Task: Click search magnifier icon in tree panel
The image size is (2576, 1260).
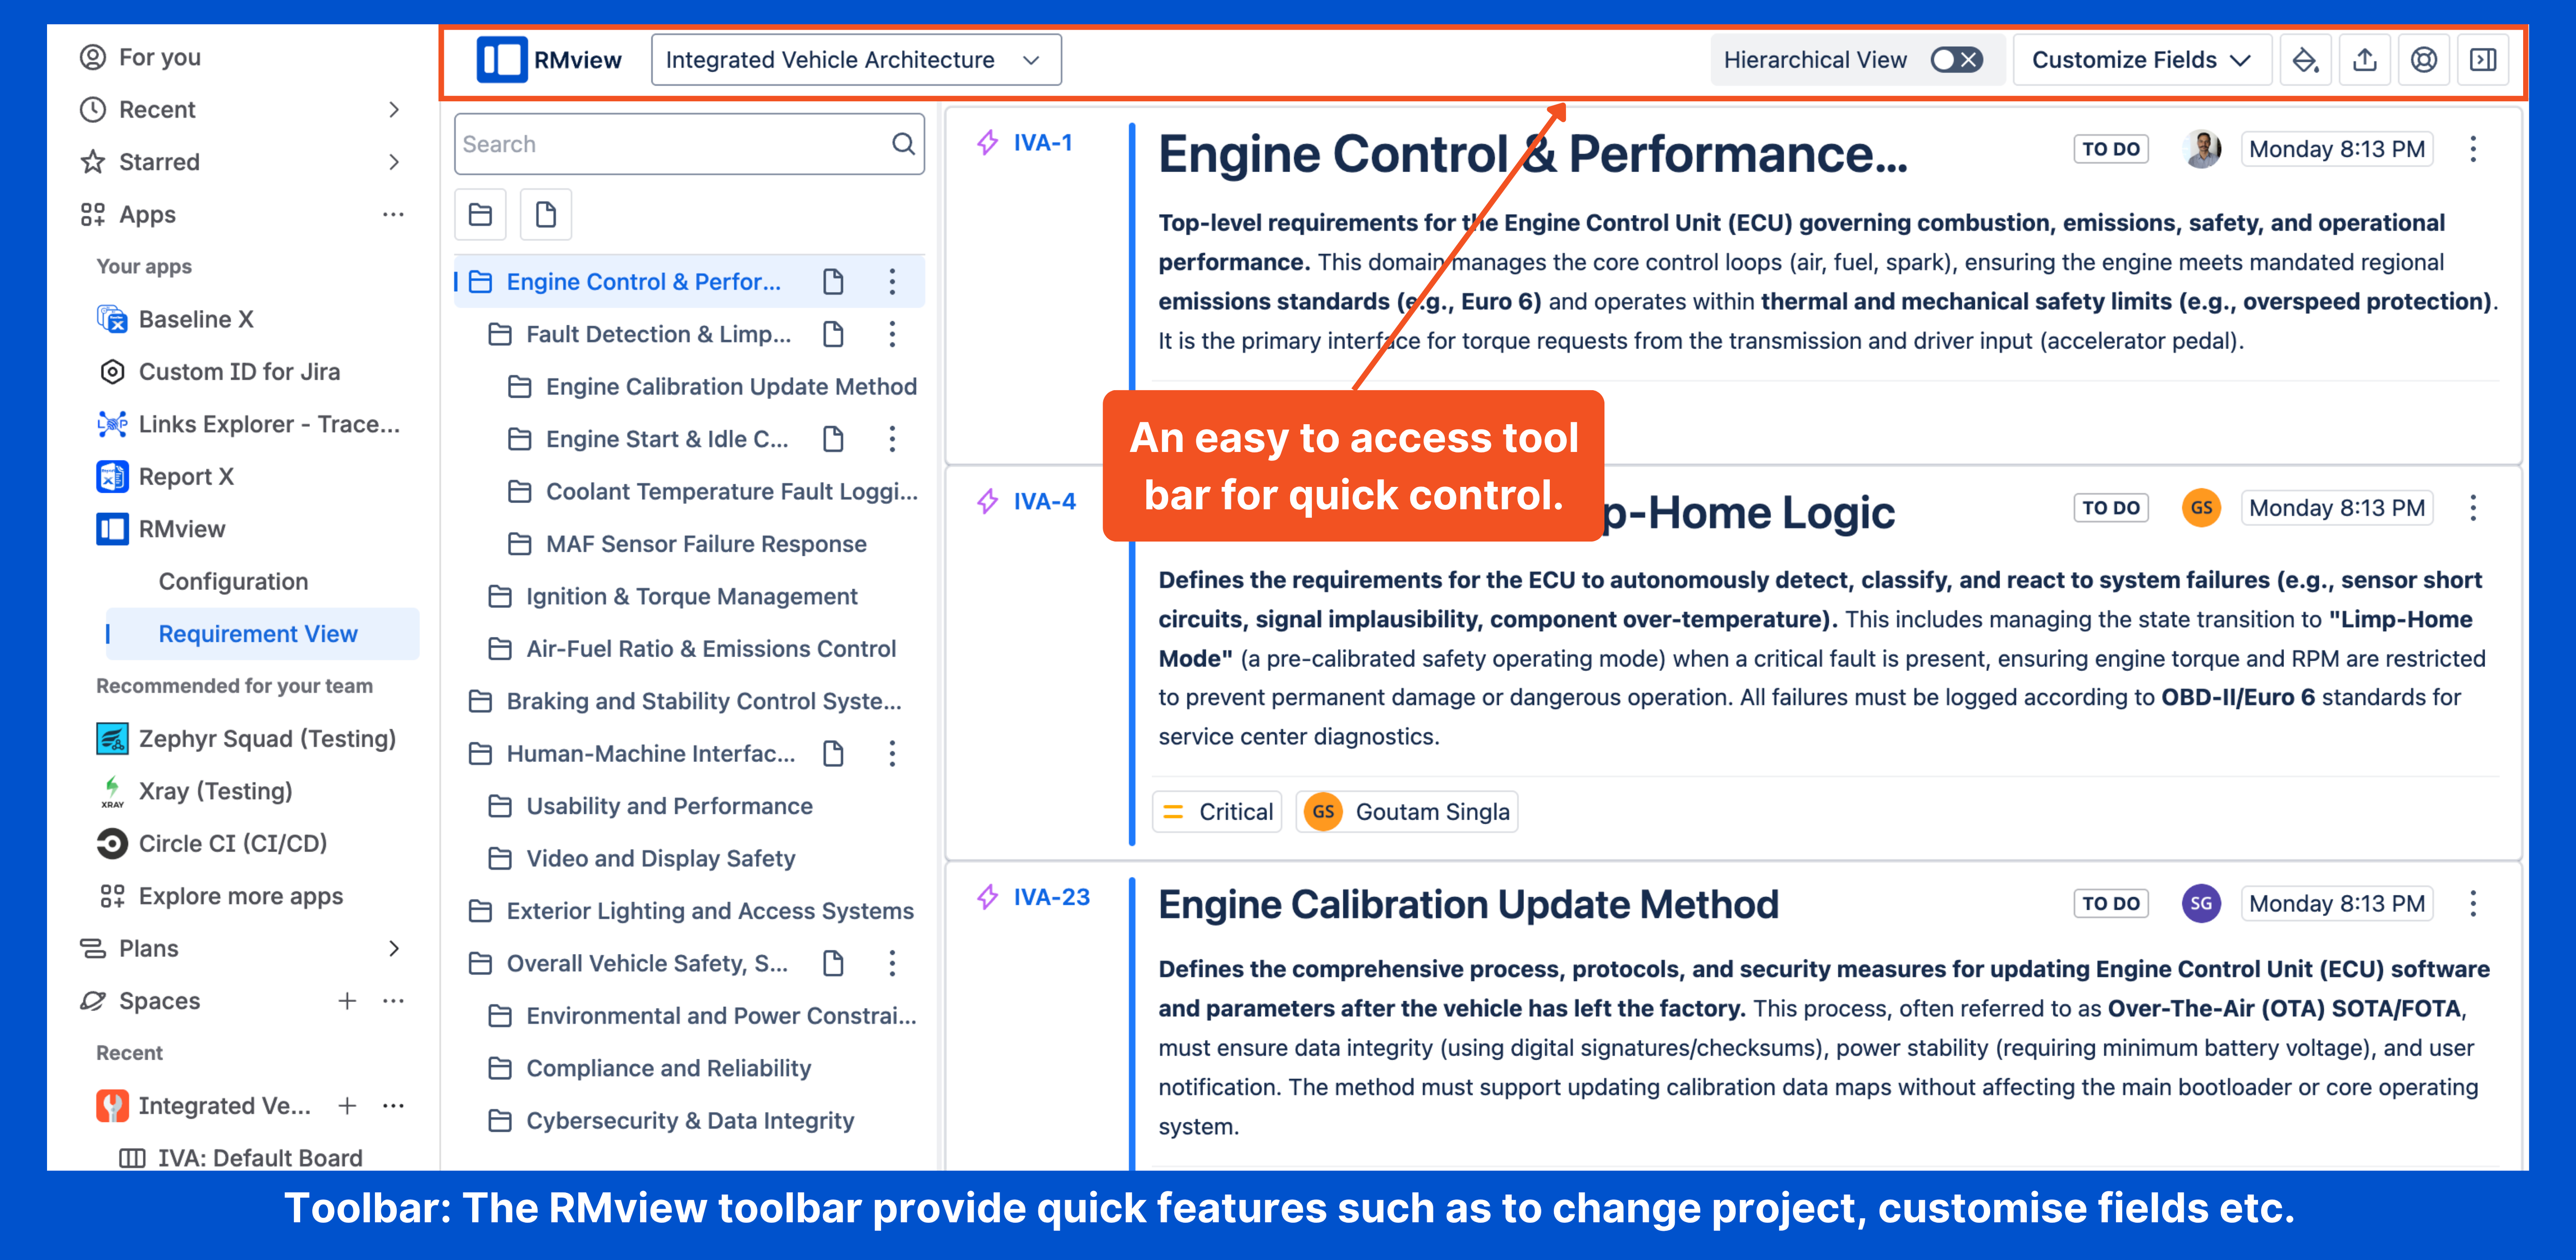Action: pos(903,144)
